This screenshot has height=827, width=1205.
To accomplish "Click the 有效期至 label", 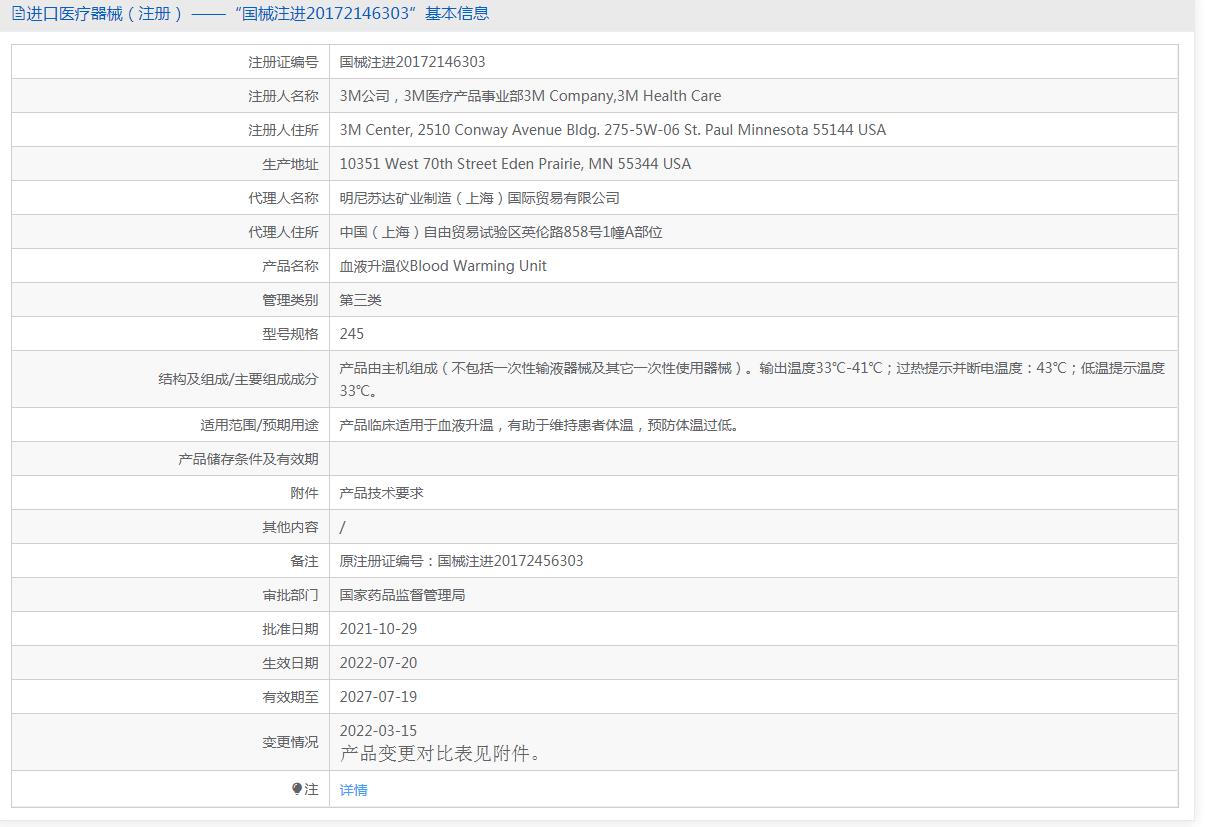I will pyautogui.click(x=291, y=697).
